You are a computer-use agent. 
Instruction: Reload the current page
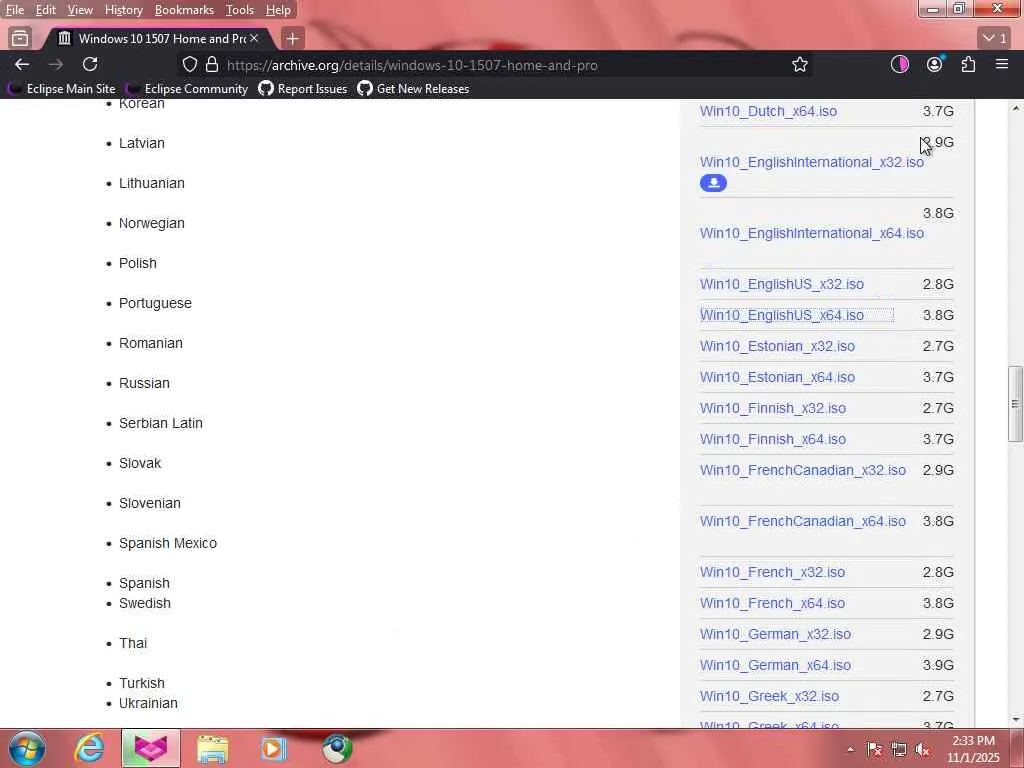coord(90,64)
